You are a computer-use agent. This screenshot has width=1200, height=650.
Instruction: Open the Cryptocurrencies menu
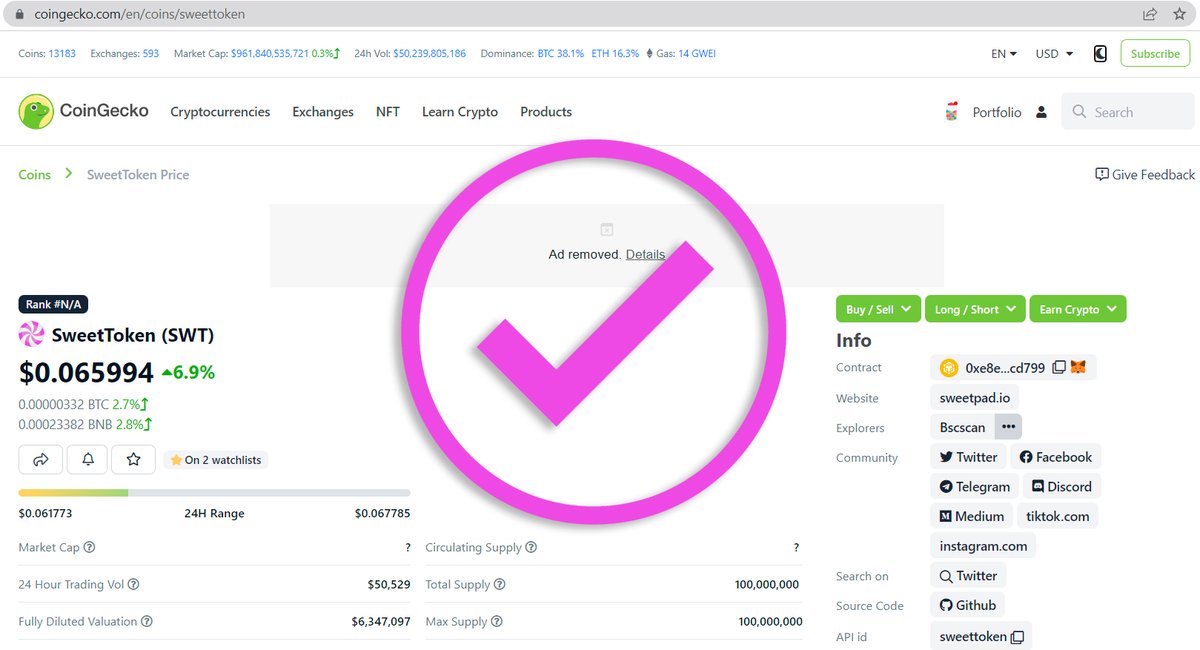pos(220,112)
